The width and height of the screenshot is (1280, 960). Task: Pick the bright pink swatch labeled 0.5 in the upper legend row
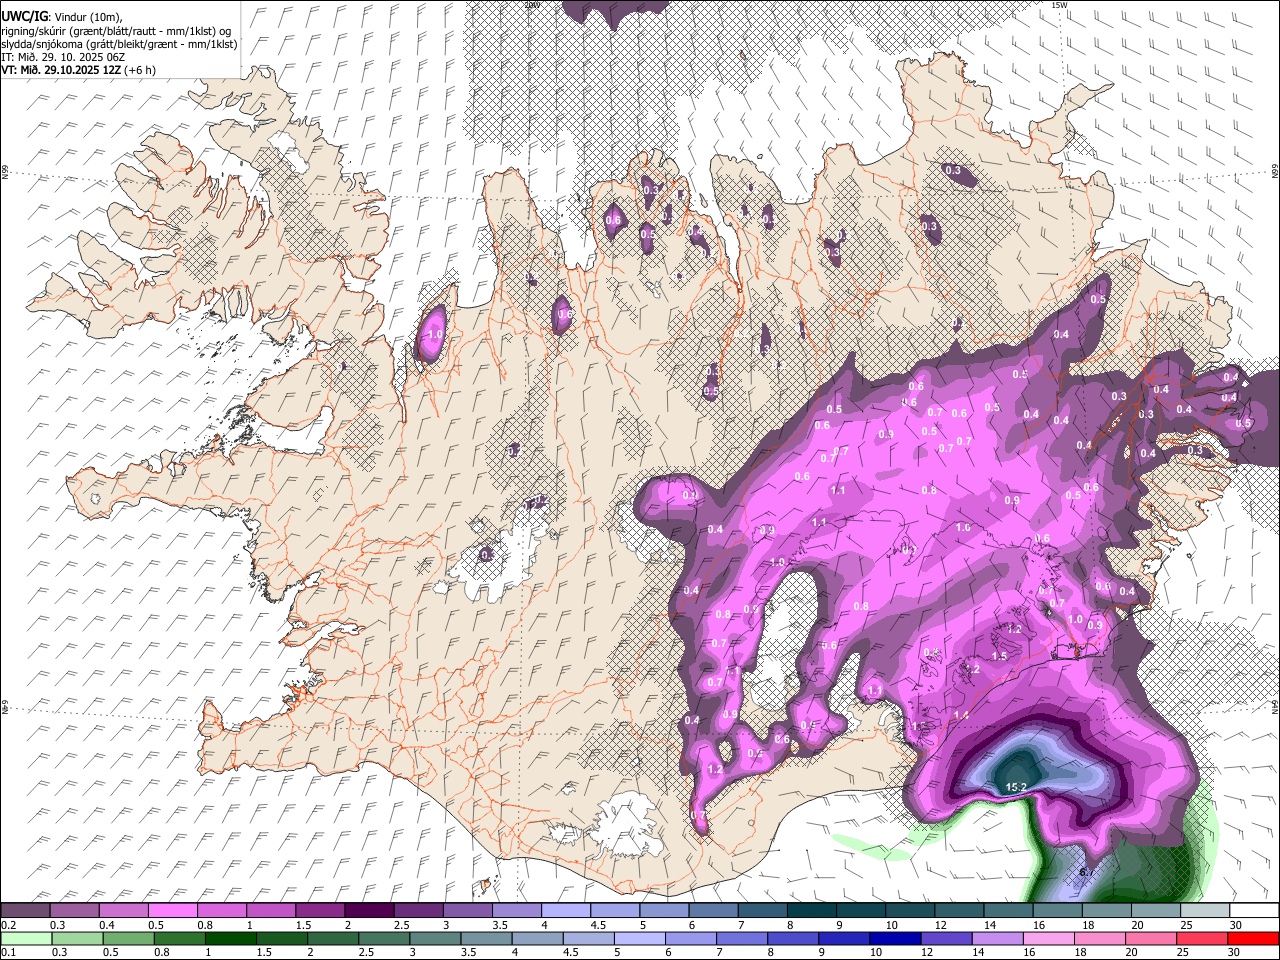(x=172, y=910)
